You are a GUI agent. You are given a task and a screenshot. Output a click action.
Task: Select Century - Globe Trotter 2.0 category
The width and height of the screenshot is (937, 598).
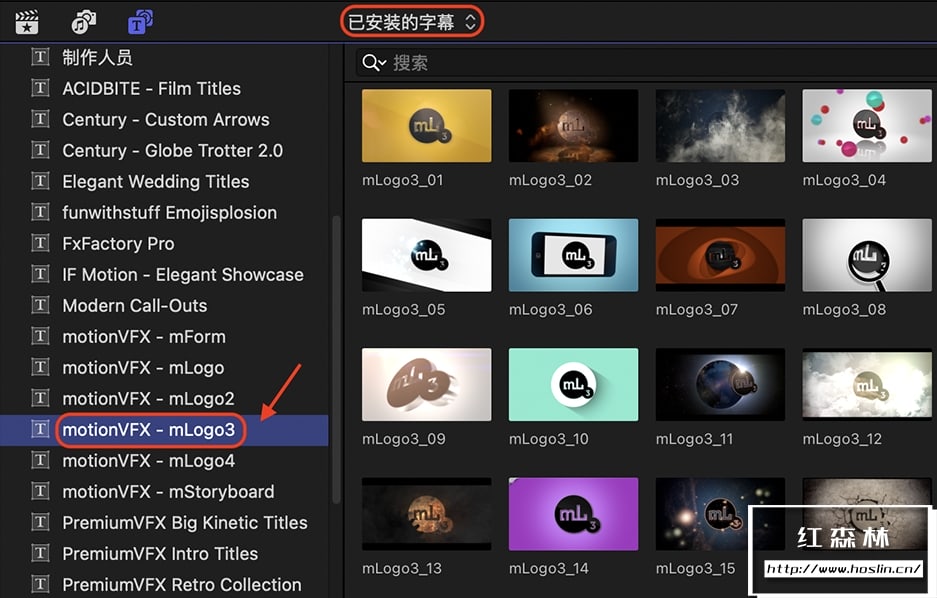coord(164,151)
